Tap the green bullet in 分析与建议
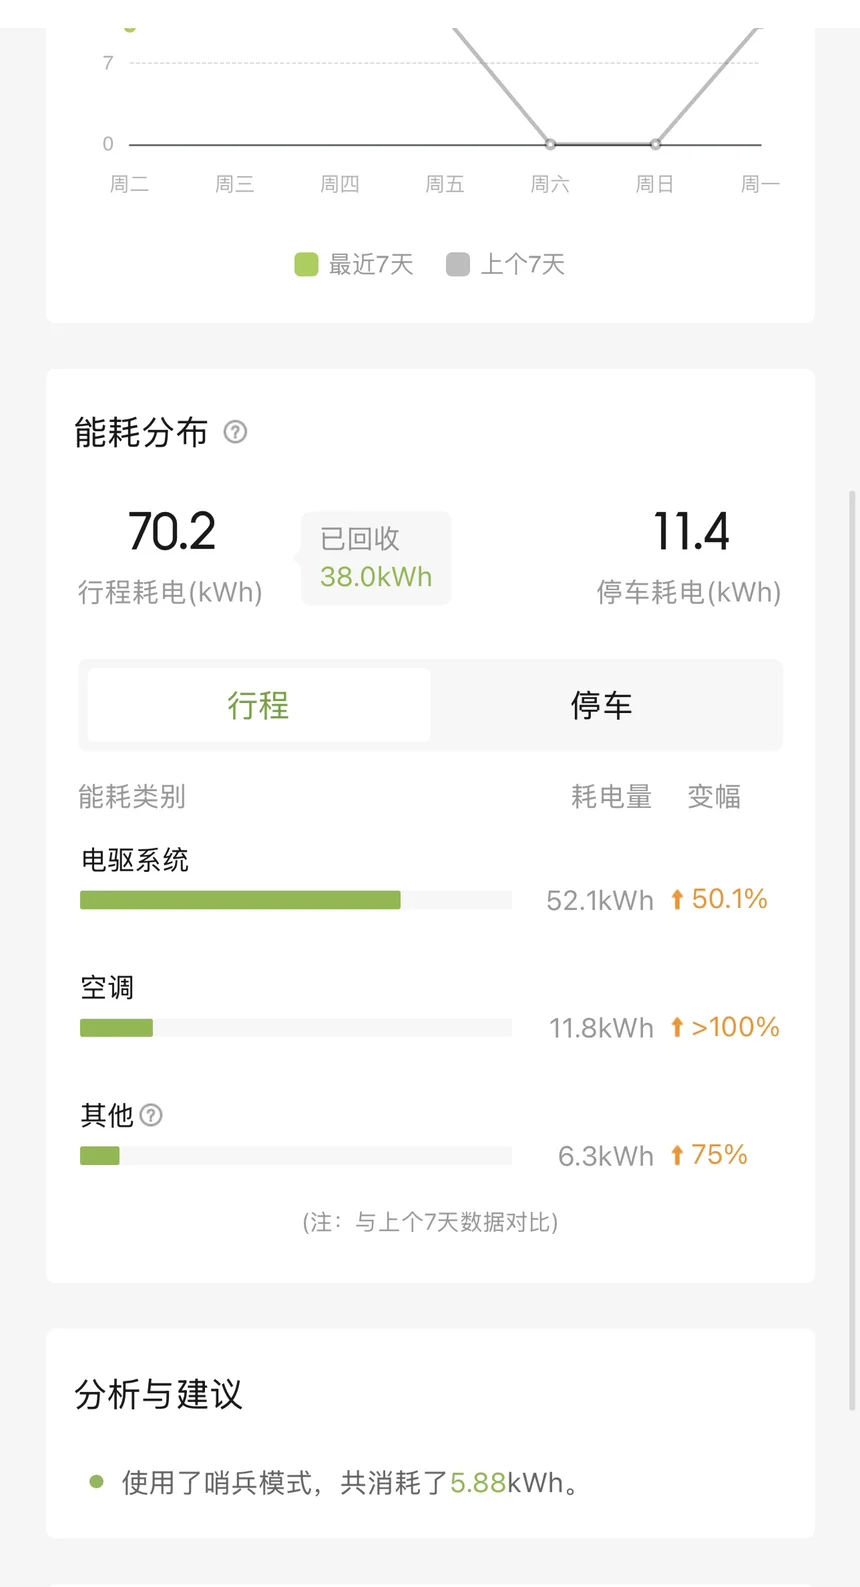860x1587 pixels. [96, 1482]
